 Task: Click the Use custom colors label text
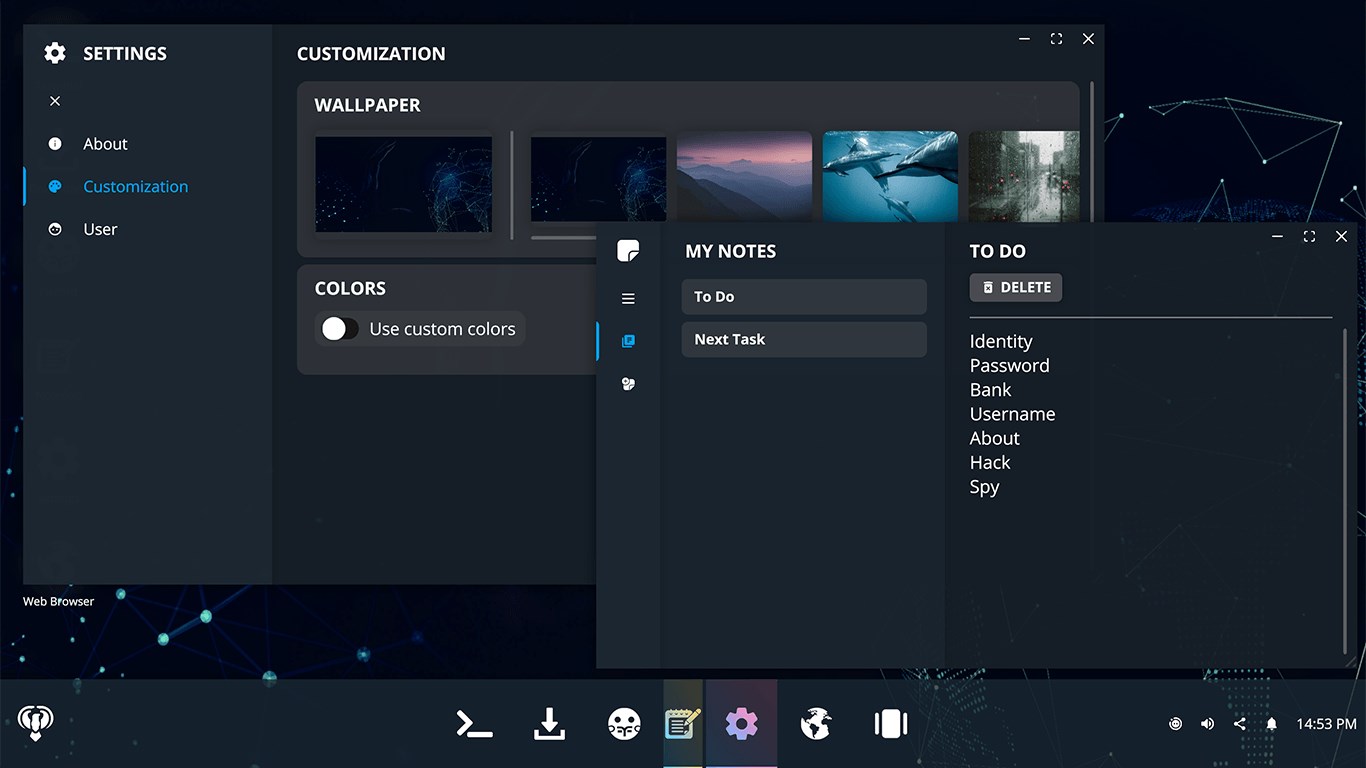pos(443,329)
